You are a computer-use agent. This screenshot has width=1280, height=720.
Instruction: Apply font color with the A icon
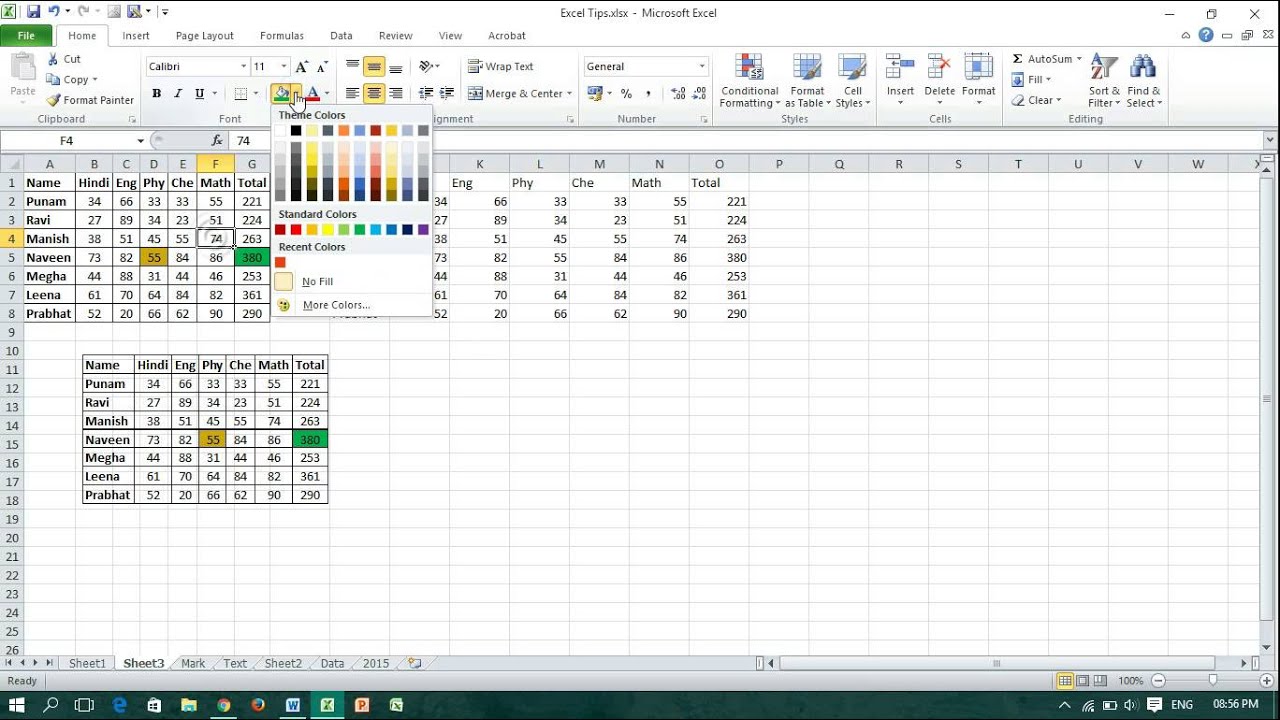[x=312, y=94]
